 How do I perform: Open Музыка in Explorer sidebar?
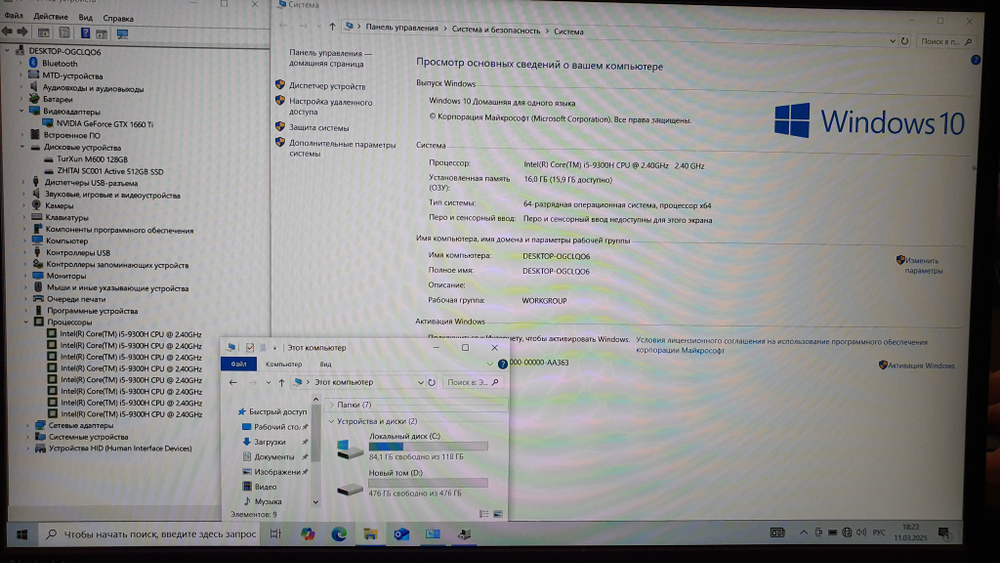click(x=268, y=502)
